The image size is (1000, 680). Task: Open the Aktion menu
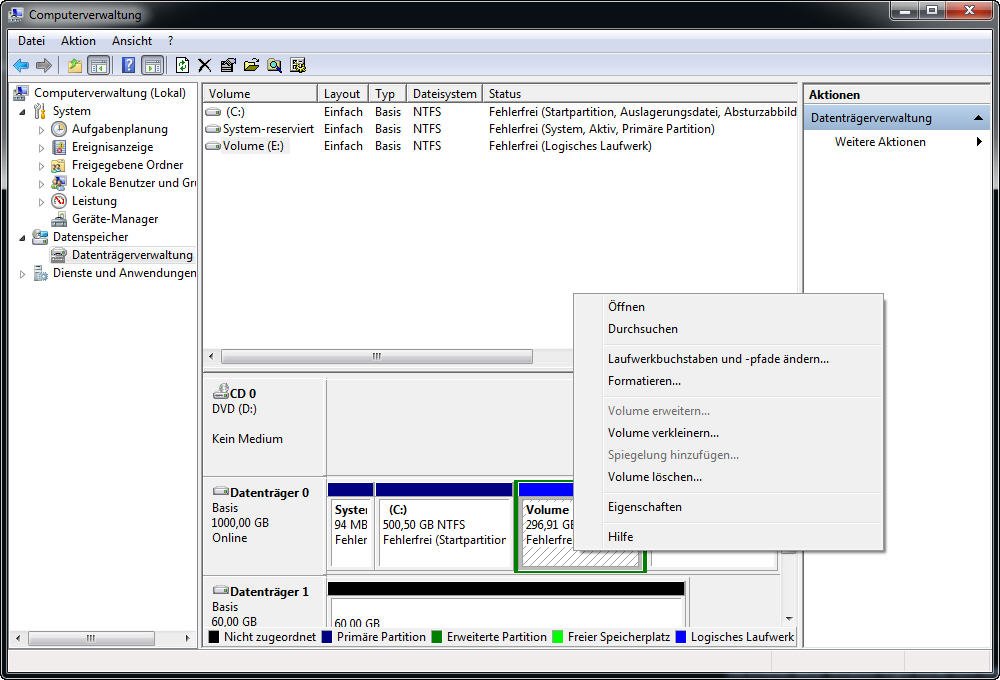pyautogui.click(x=78, y=41)
